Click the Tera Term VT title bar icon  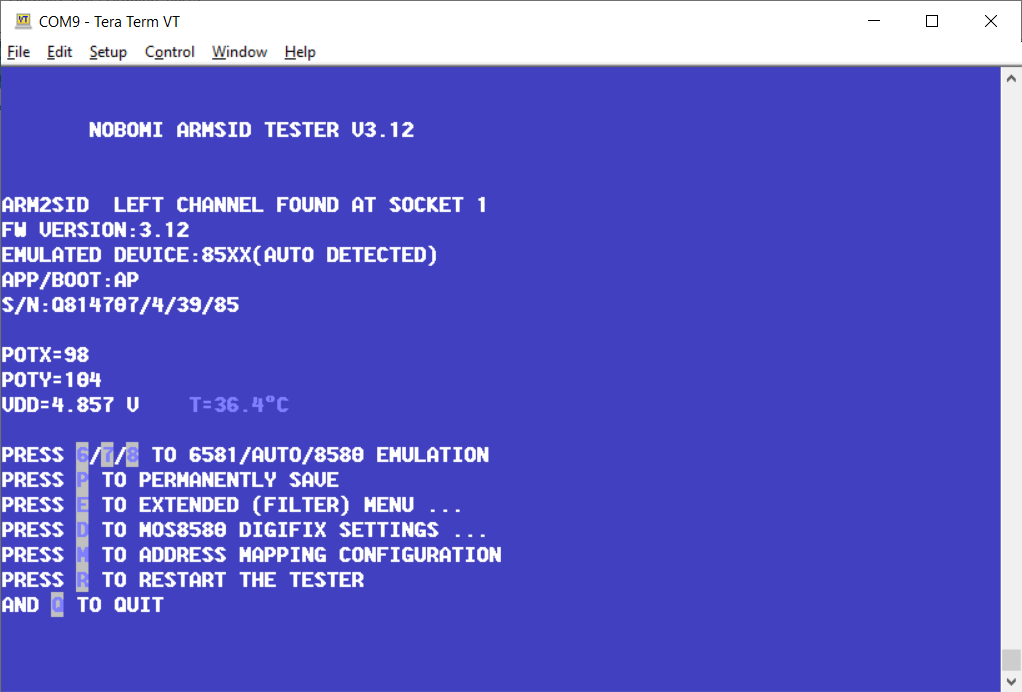pyautogui.click(x=23, y=21)
